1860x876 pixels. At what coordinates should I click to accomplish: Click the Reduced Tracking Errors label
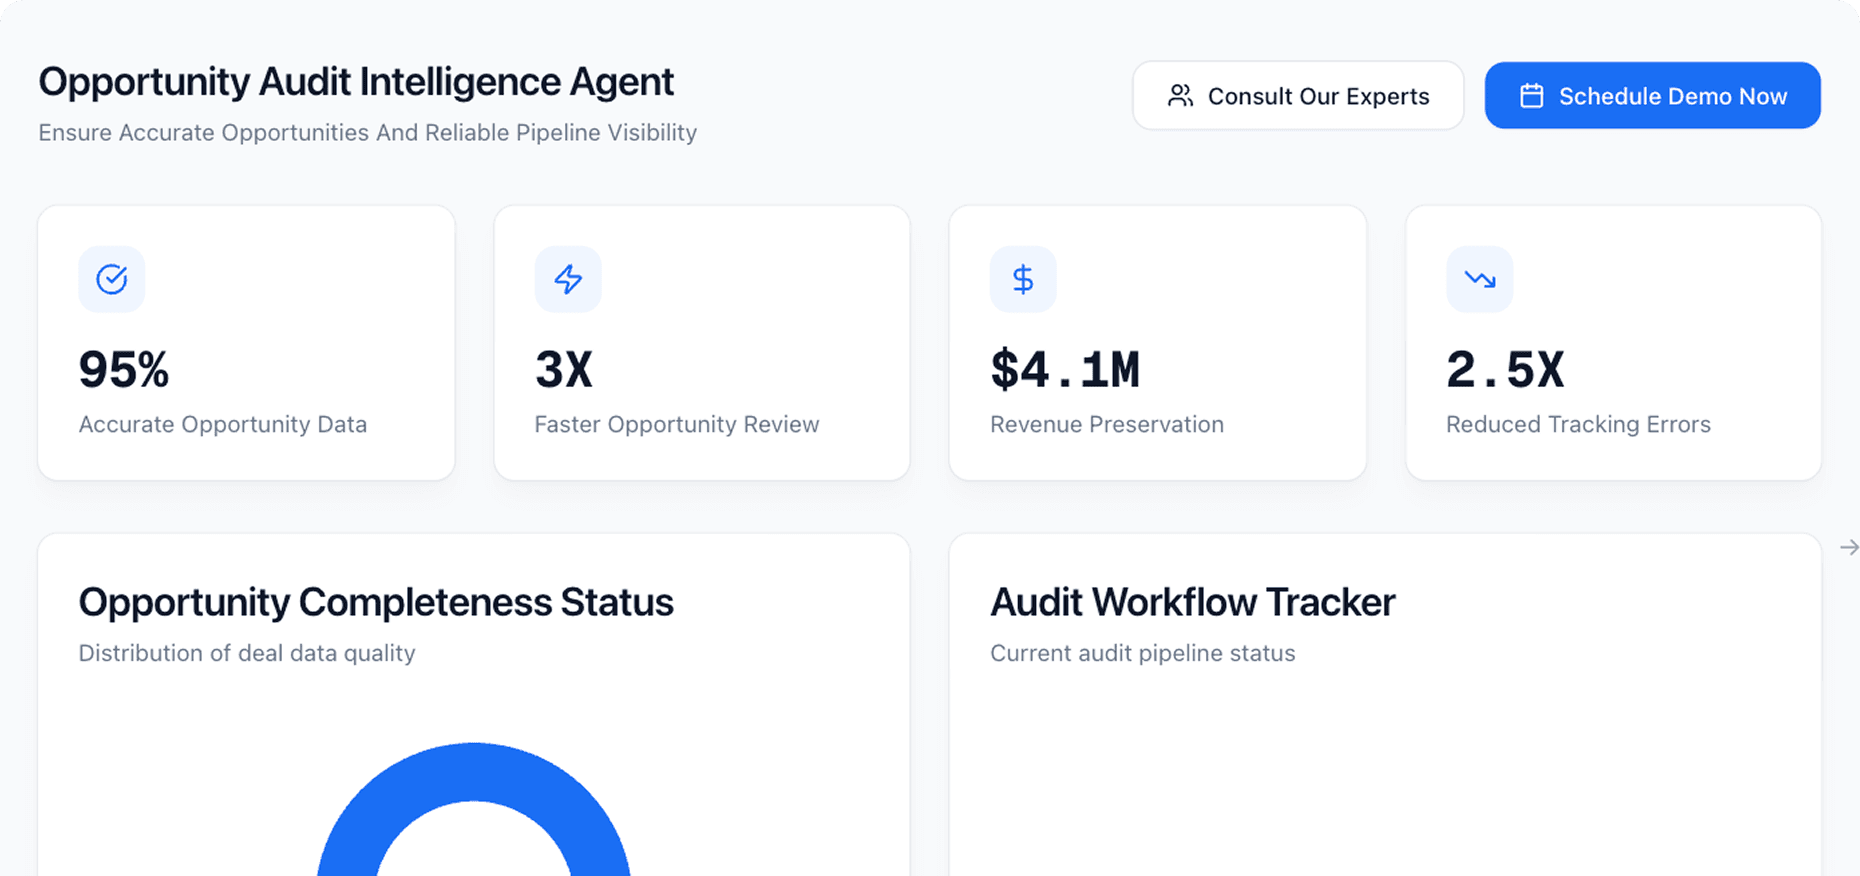coord(1578,424)
